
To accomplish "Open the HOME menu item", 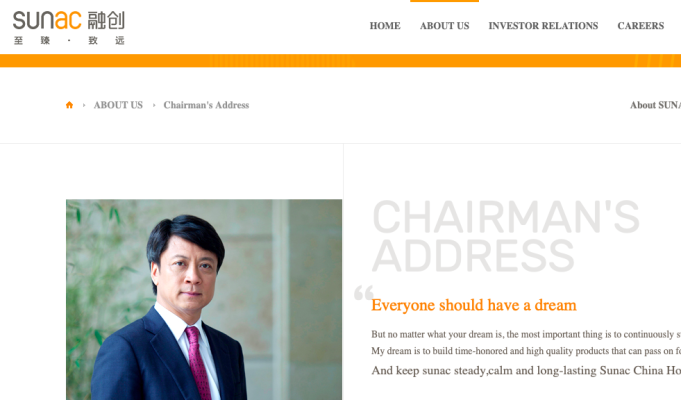I will 385,26.
